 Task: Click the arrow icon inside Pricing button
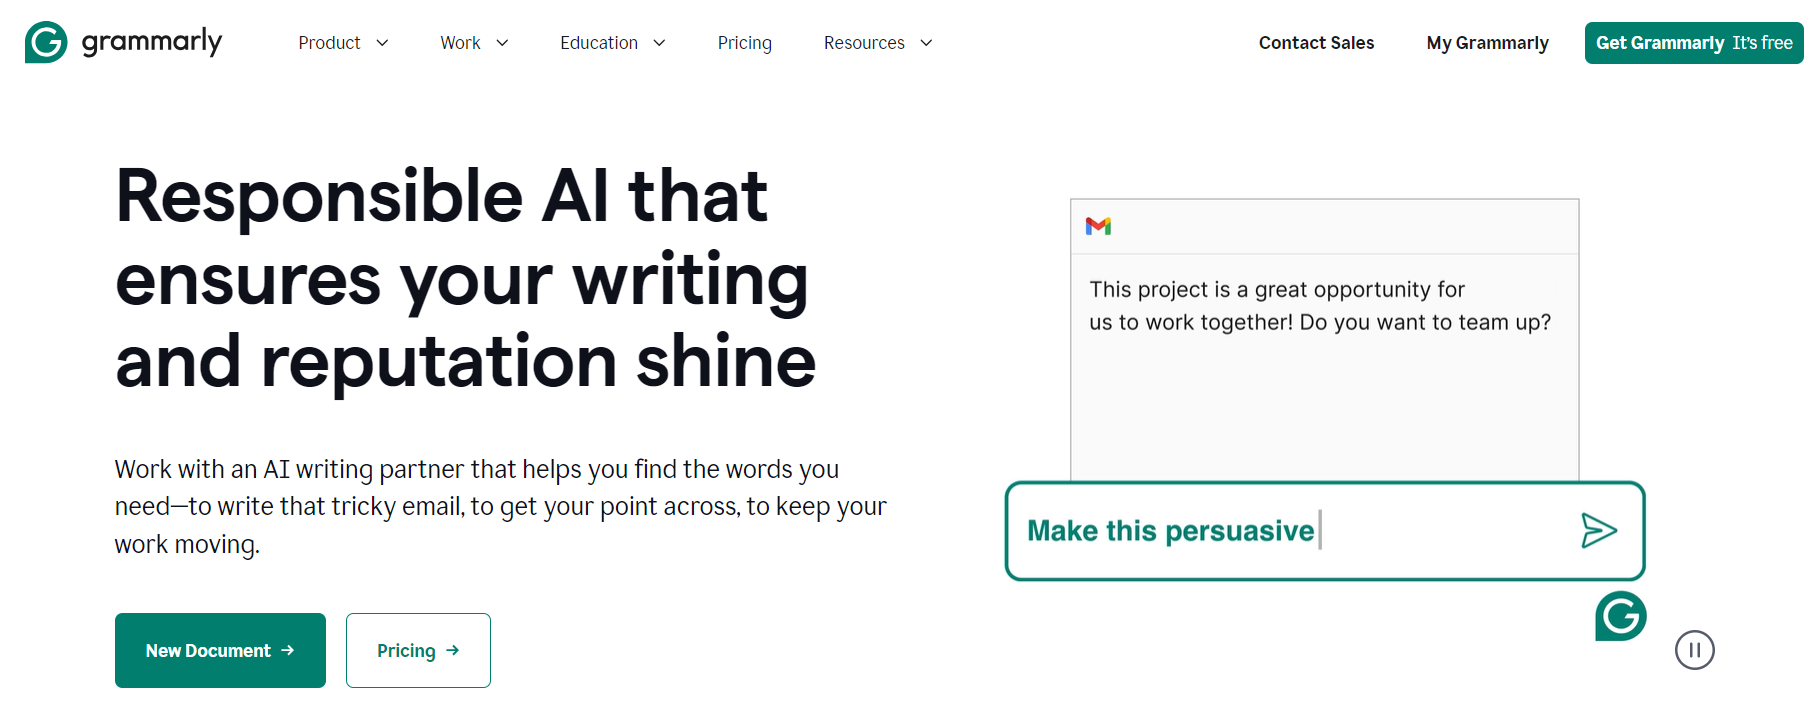(452, 650)
